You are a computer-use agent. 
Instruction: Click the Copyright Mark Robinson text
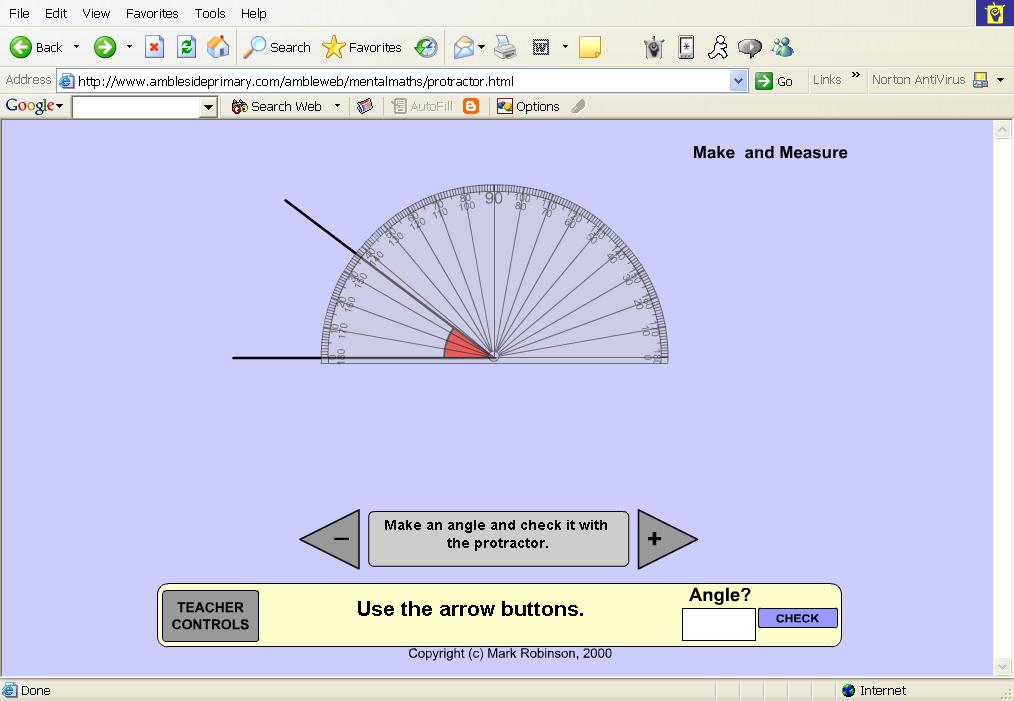point(510,653)
